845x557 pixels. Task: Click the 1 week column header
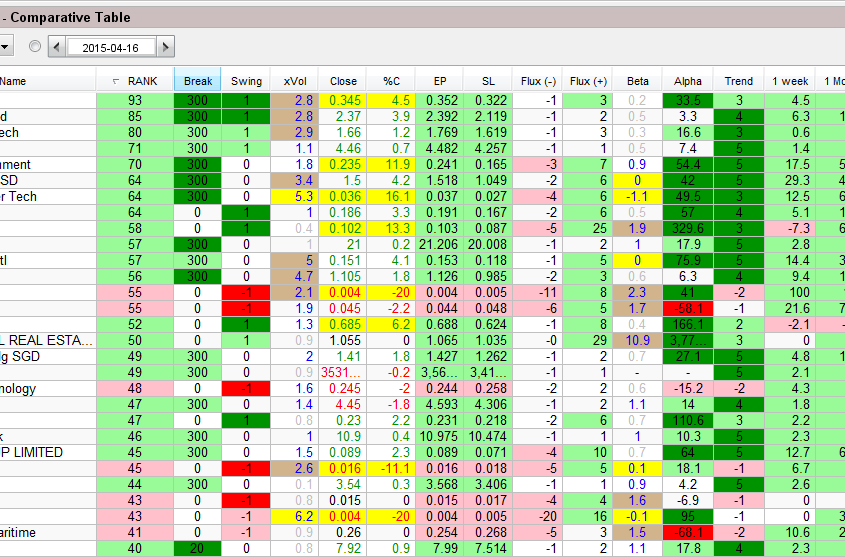tap(790, 81)
